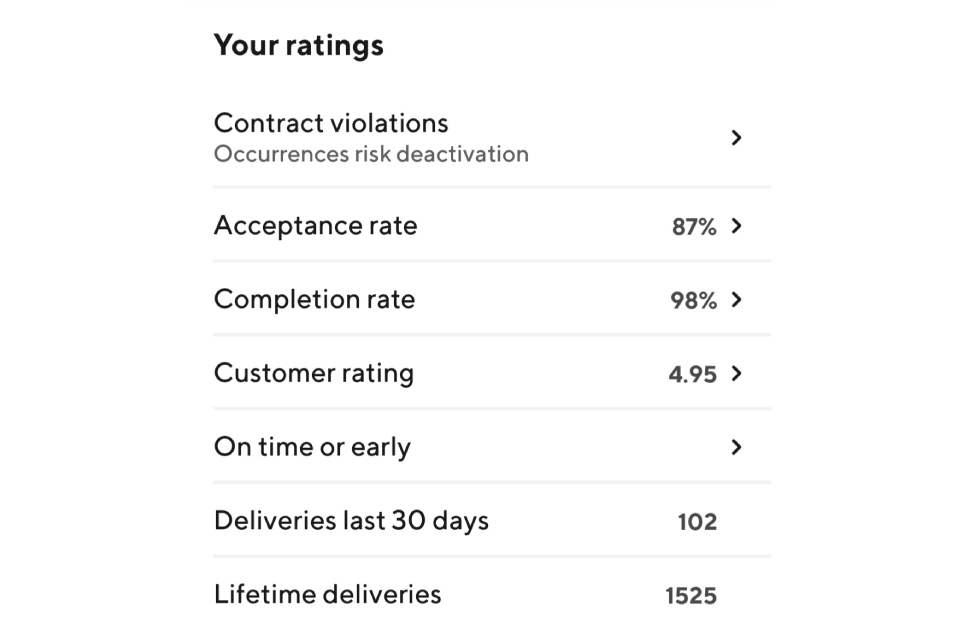Screen dimensions: 960x629
Task: Click the Deliveries last 30 days label
Action: click(351, 521)
